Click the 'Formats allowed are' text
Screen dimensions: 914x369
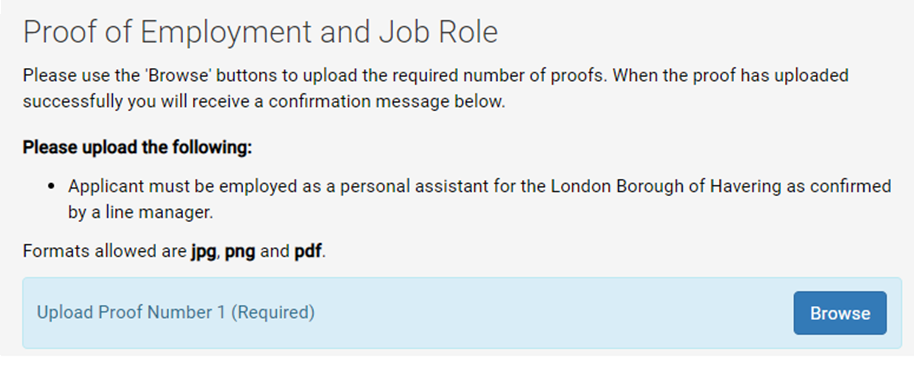coord(104,252)
